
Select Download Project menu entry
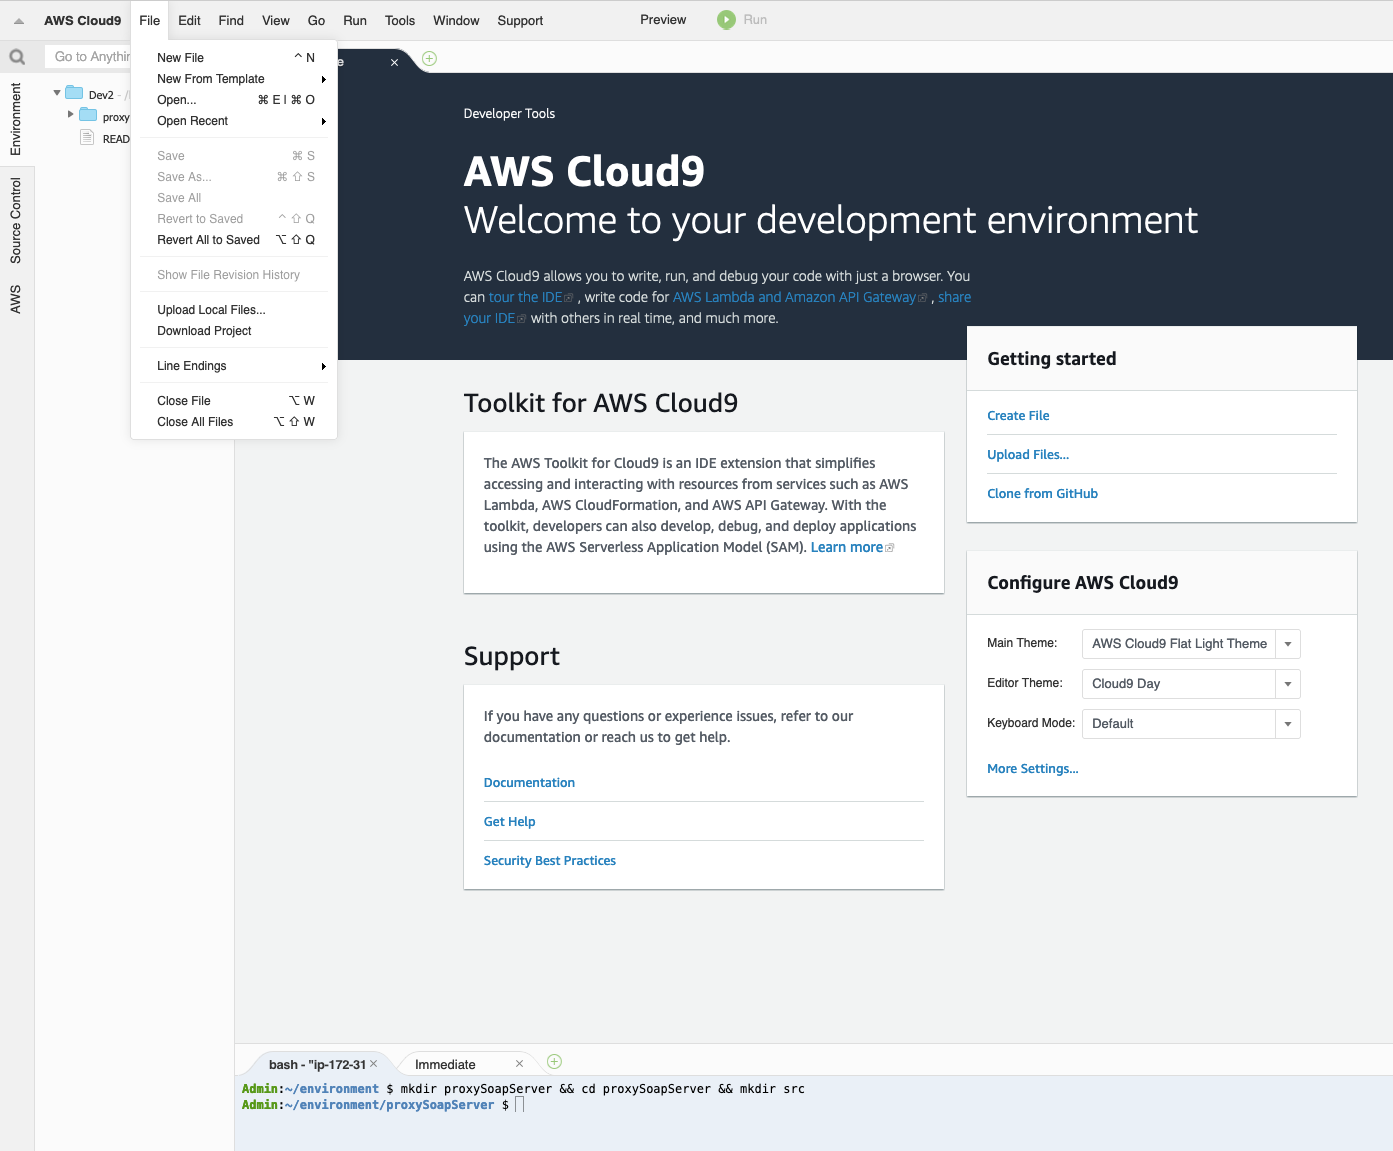(234, 331)
